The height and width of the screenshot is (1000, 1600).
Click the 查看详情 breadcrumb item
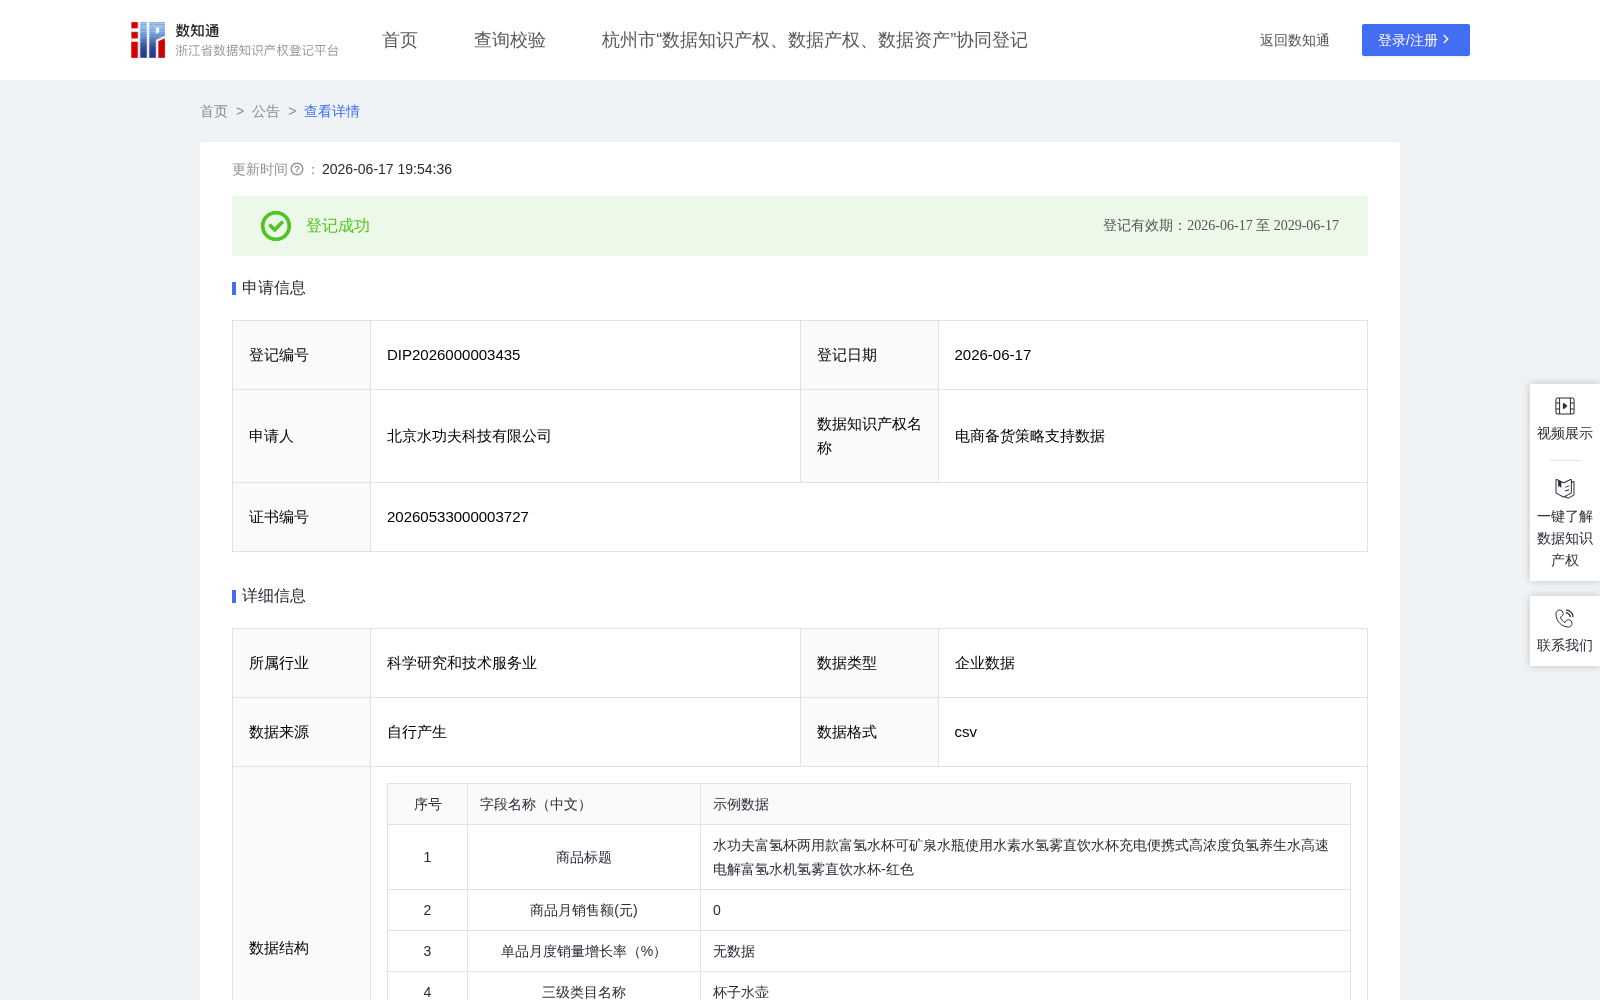(332, 111)
